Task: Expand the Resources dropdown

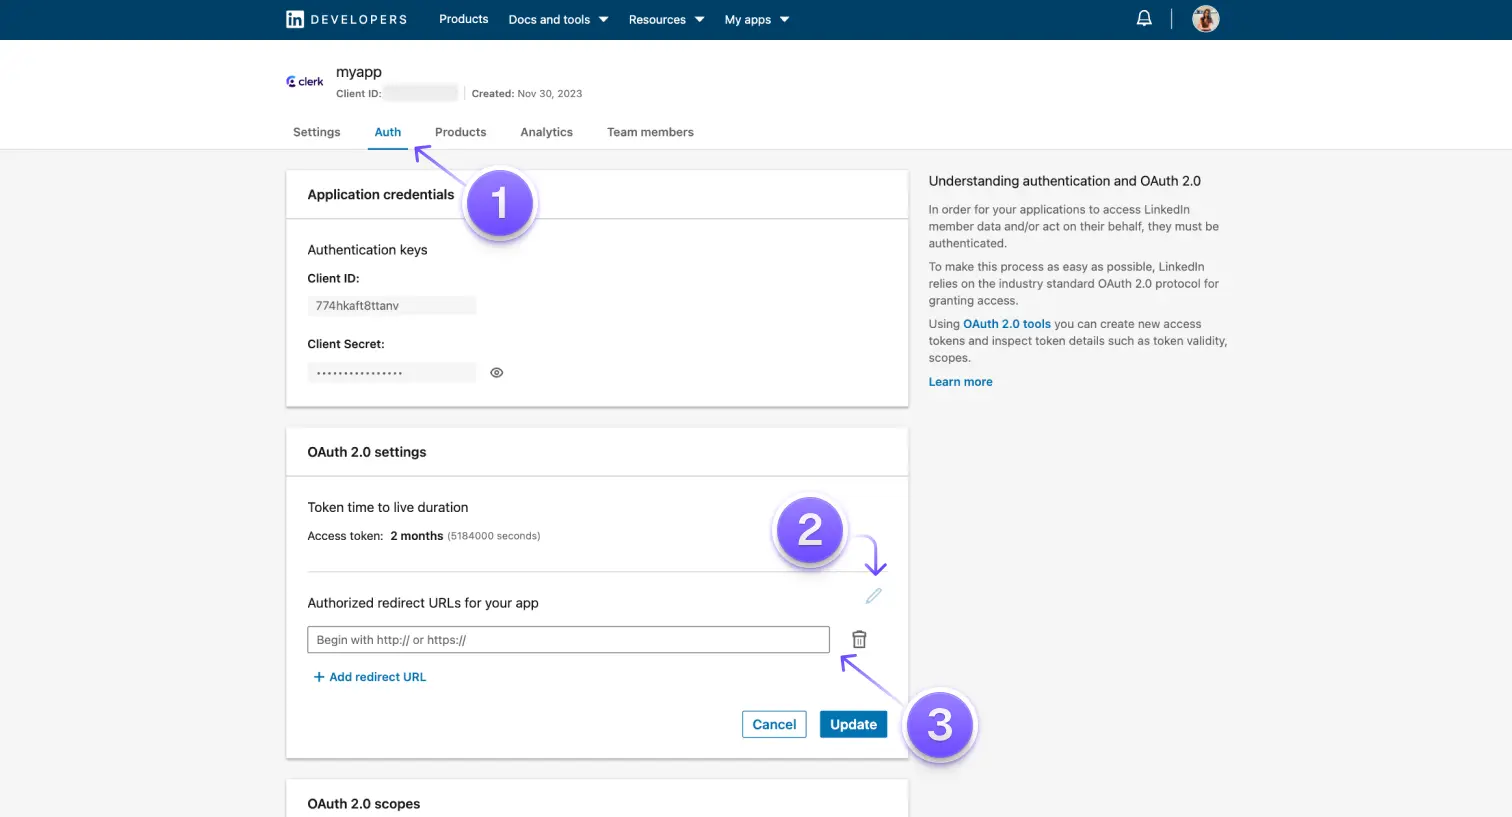Action: [x=663, y=19]
